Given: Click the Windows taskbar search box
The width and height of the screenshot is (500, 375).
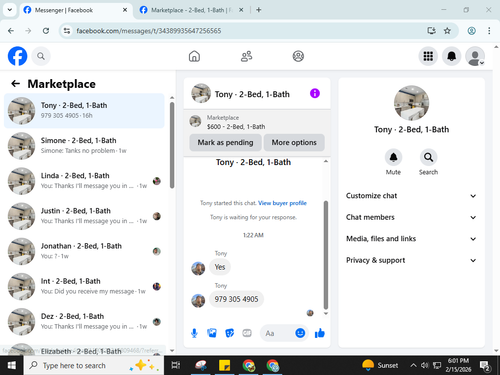Looking at the screenshot, I should pyautogui.click(x=94, y=366).
